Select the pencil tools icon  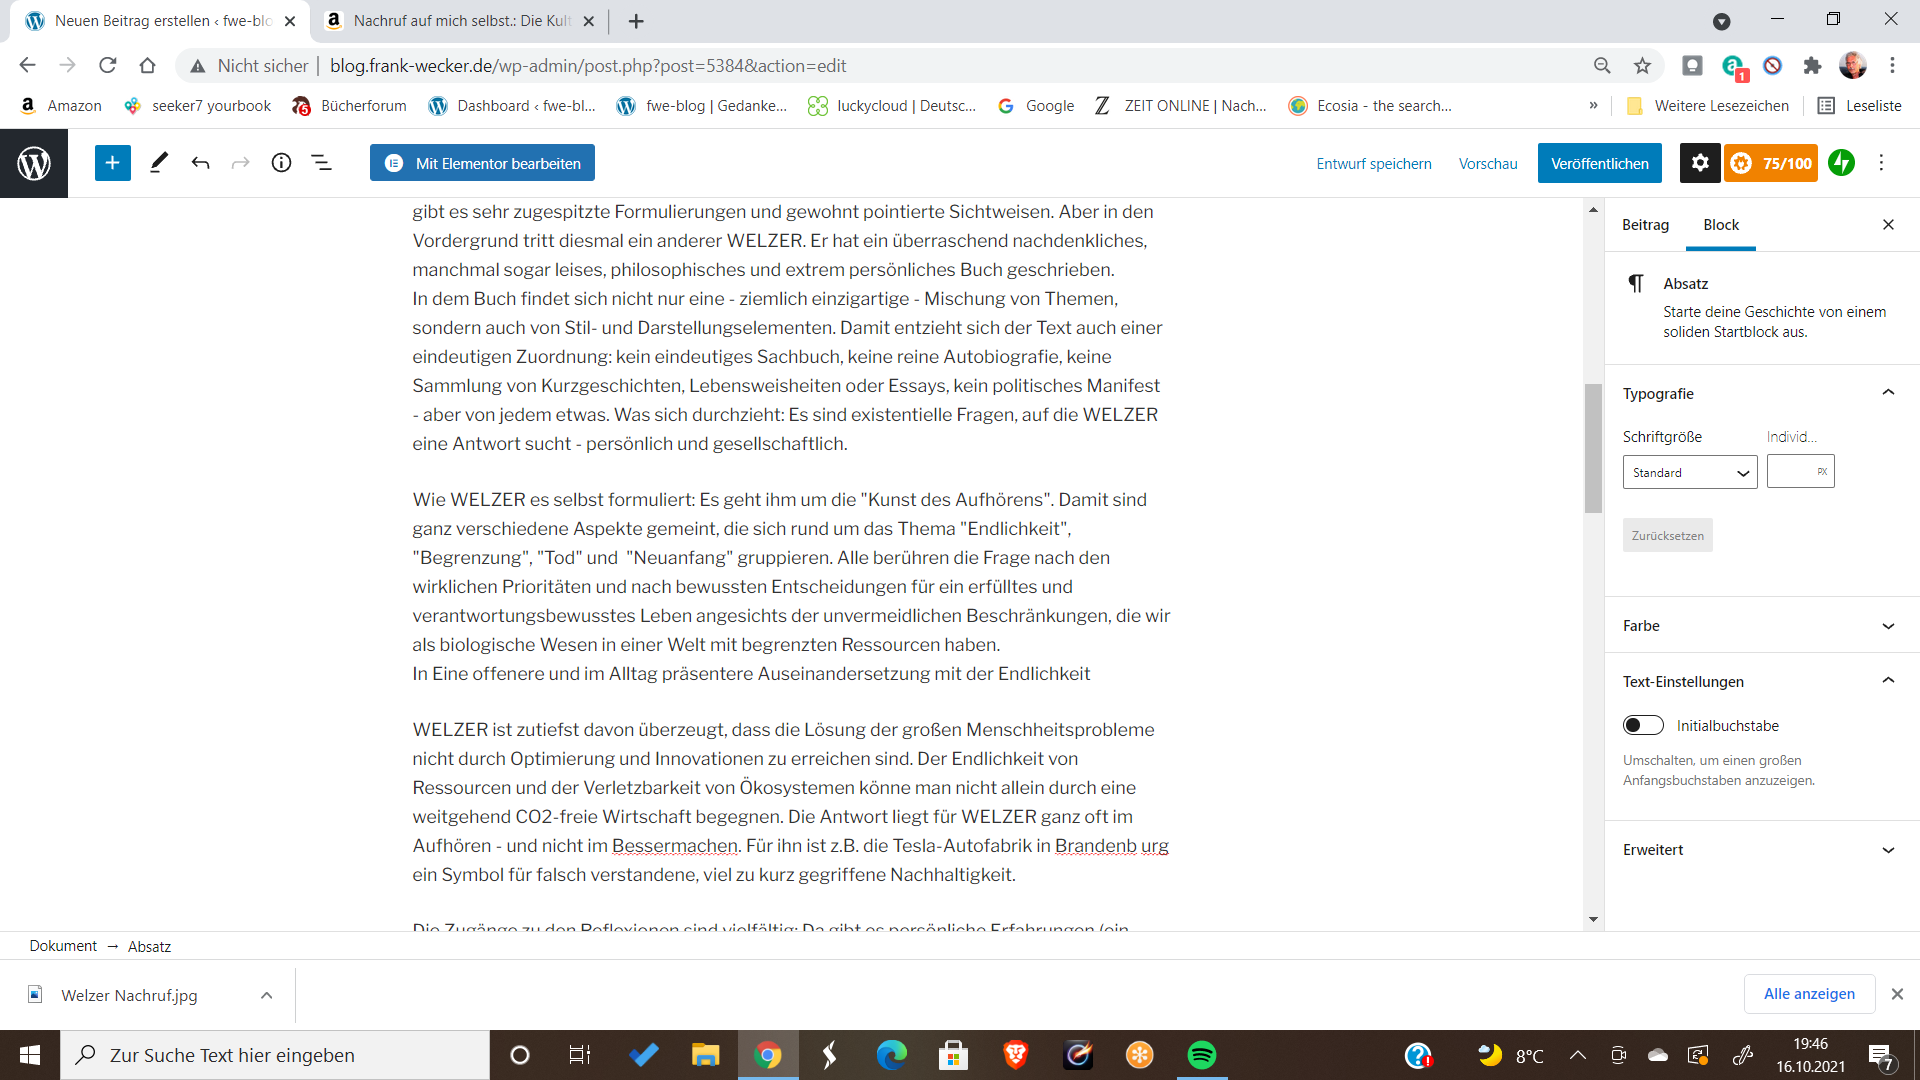(x=158, y=163)
